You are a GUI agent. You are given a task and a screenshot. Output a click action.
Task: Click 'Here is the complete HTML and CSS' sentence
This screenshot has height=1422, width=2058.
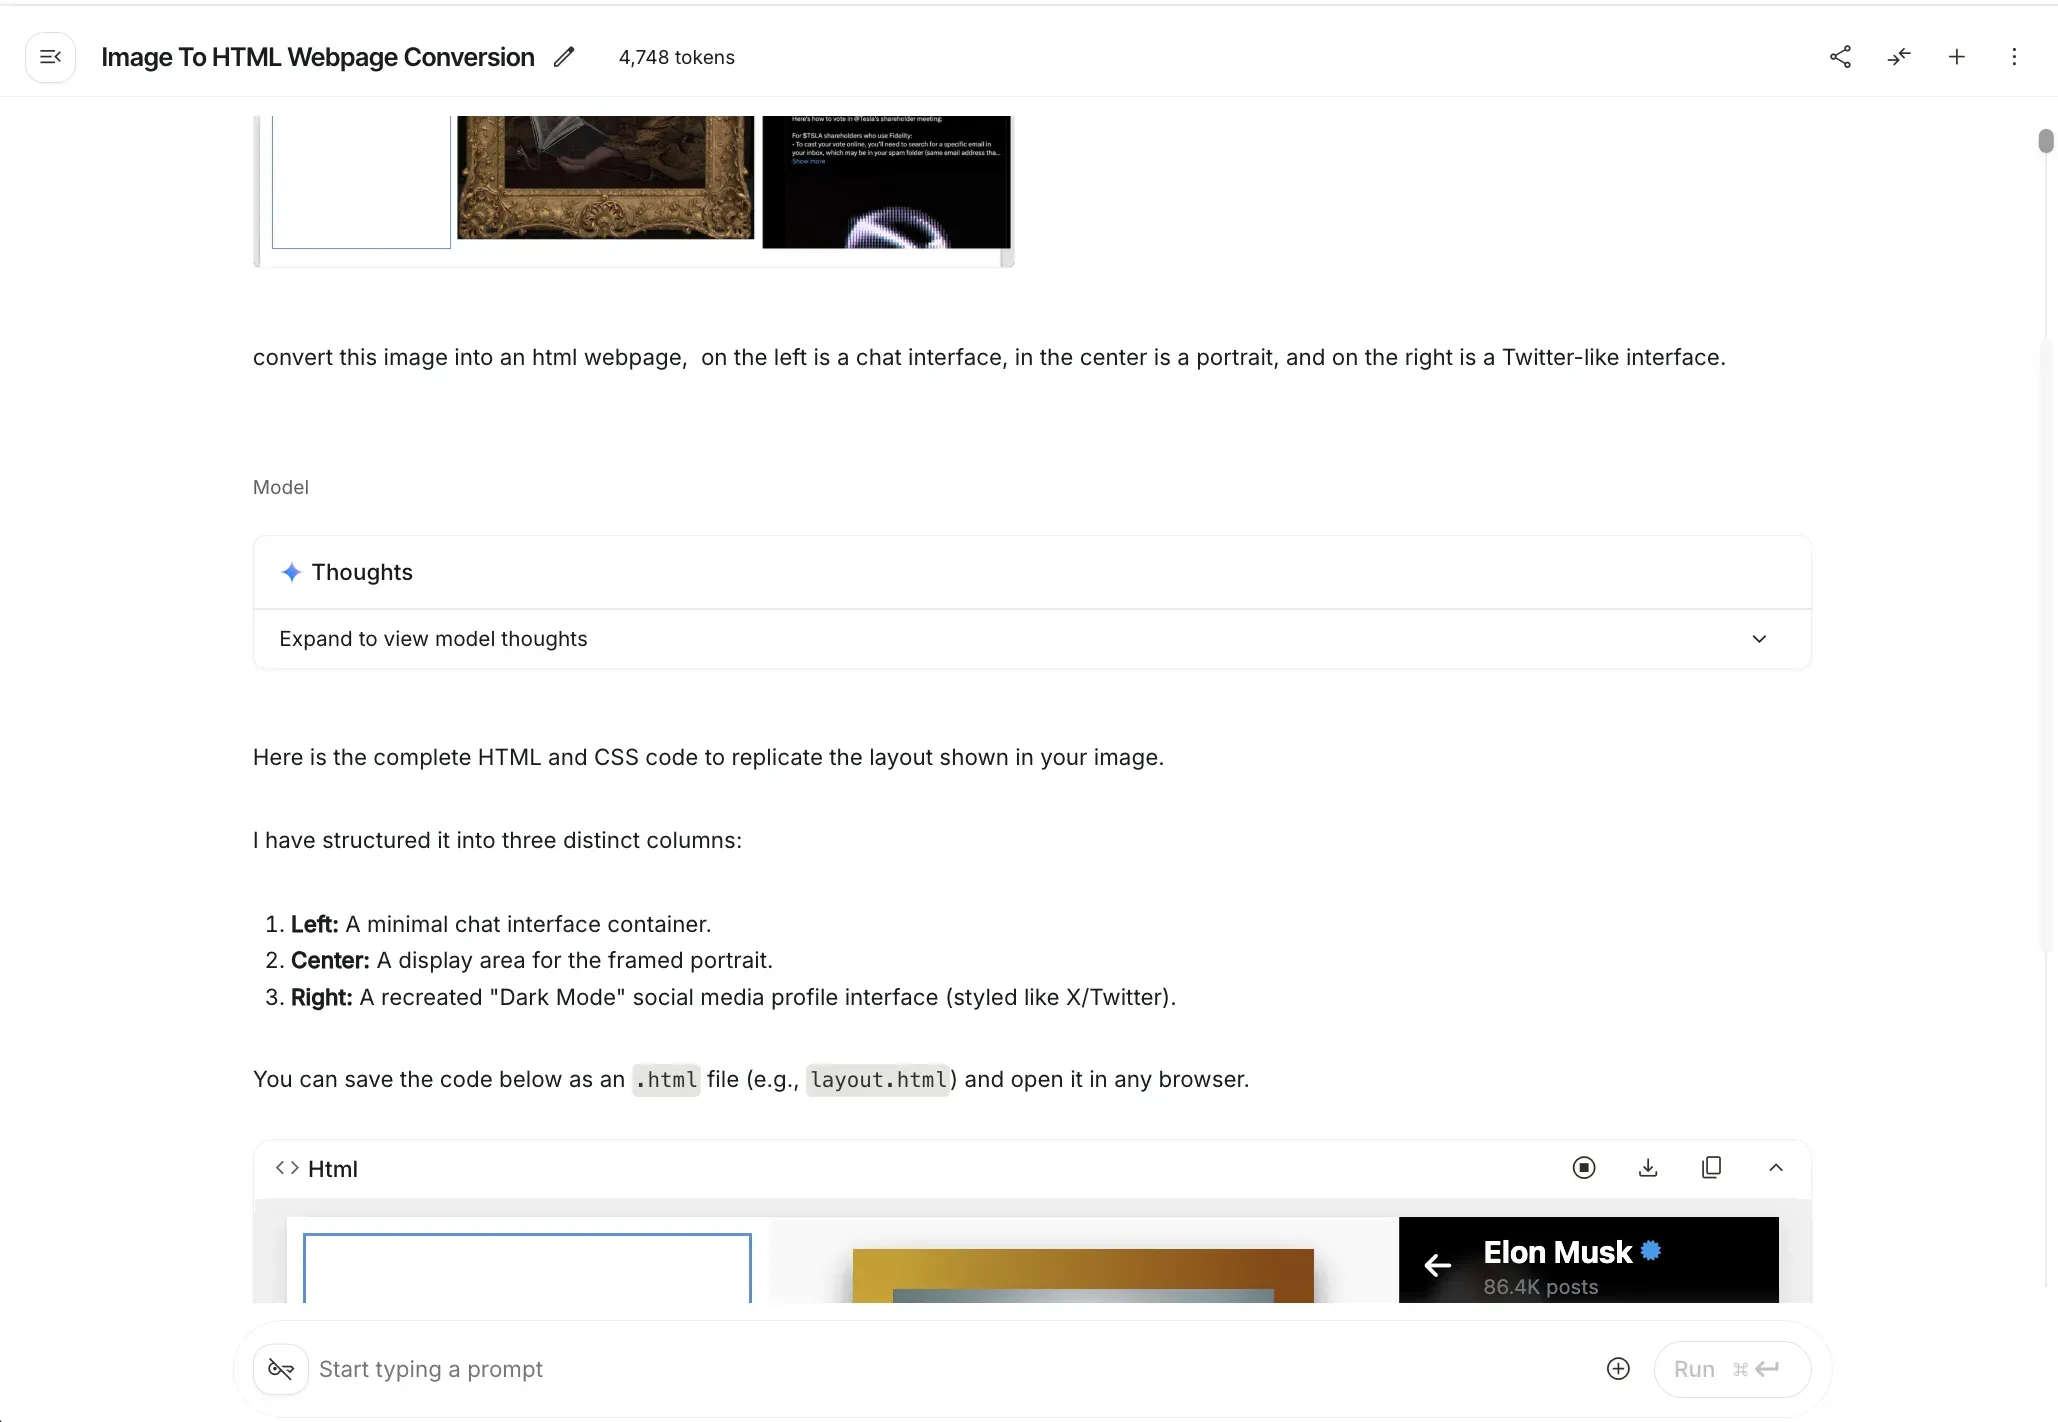tap(708, 757)
